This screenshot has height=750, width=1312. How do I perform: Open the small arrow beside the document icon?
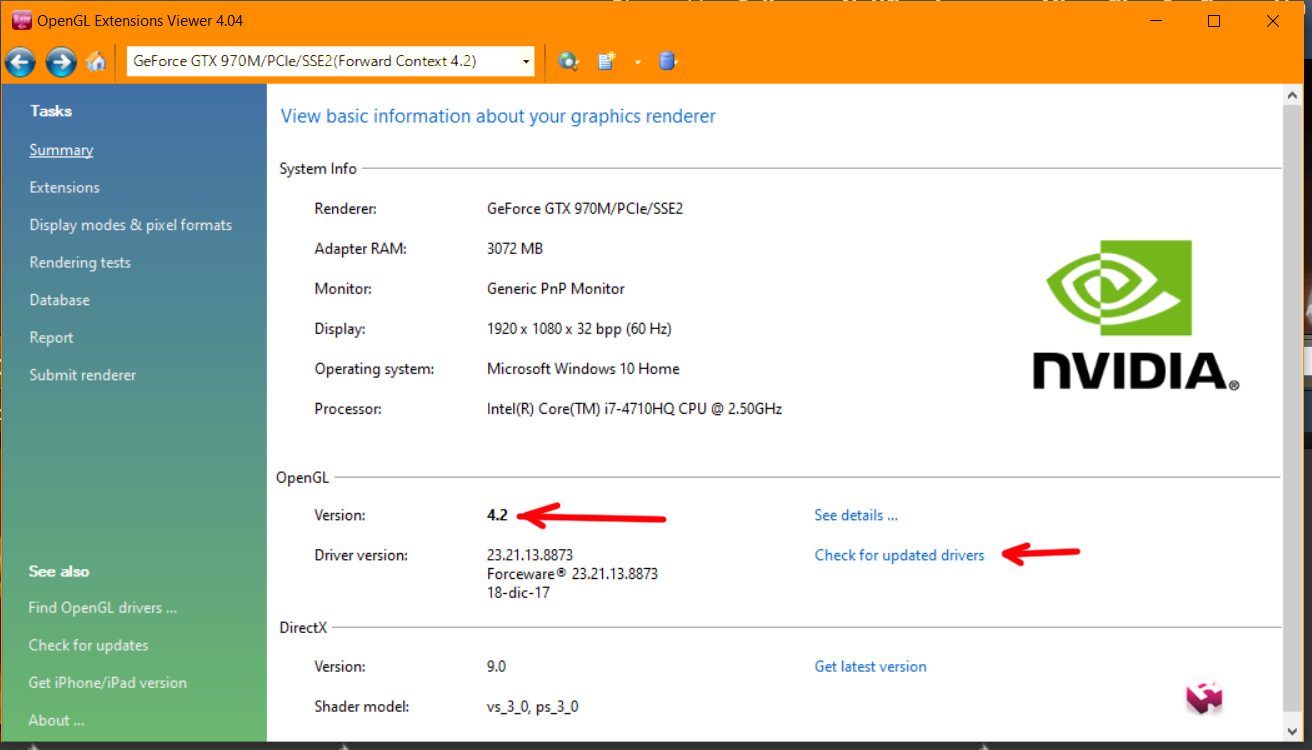pos(637,62)
